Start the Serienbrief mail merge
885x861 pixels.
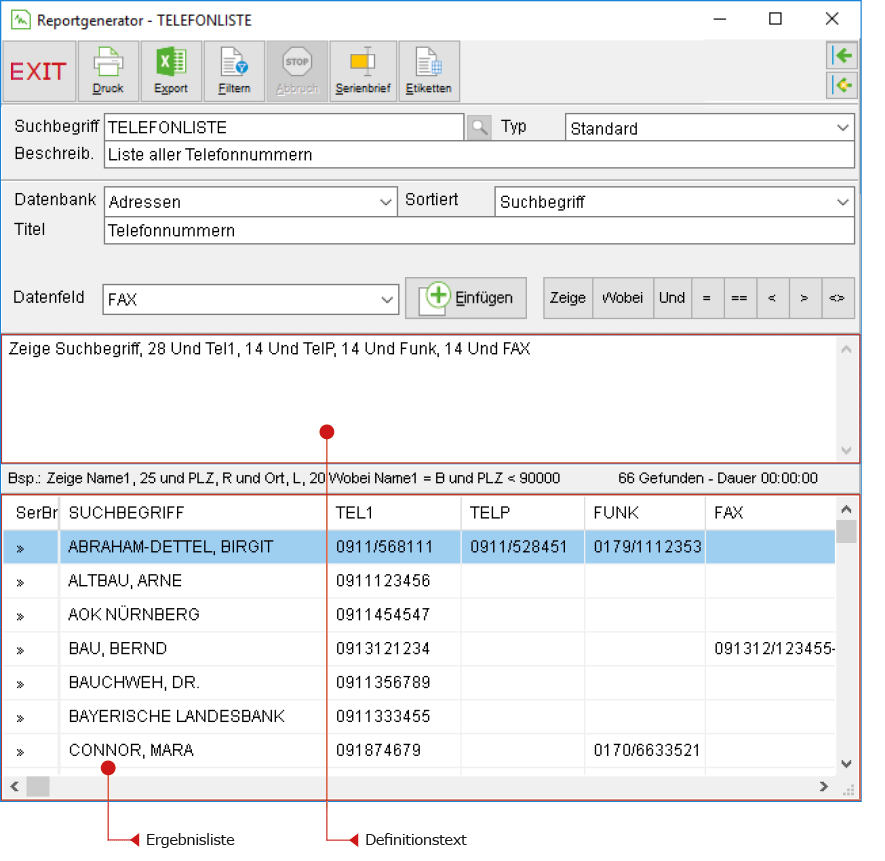coord(363,71)
